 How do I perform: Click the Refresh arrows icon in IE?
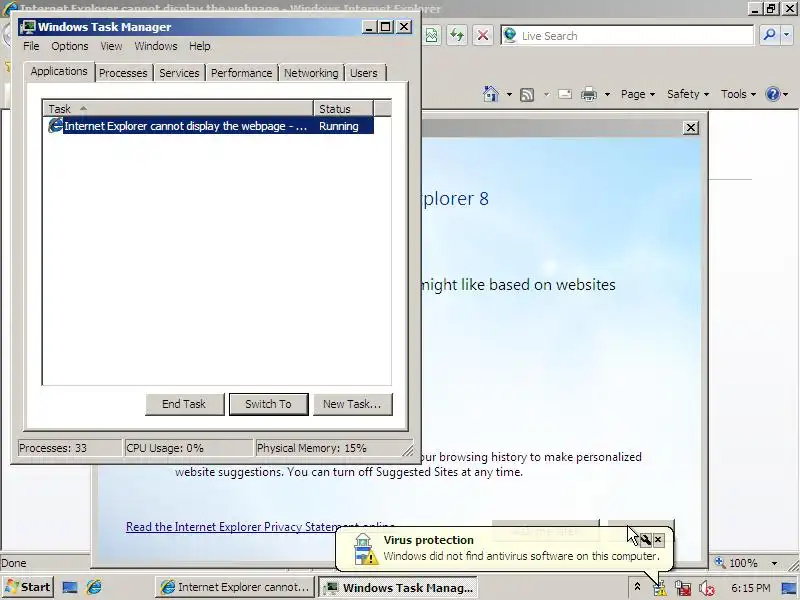pos(457,35)
